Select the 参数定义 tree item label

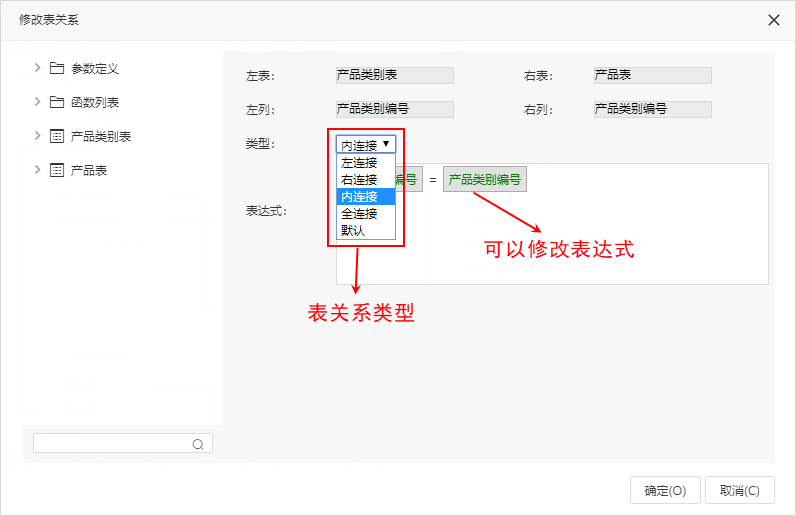95,69
